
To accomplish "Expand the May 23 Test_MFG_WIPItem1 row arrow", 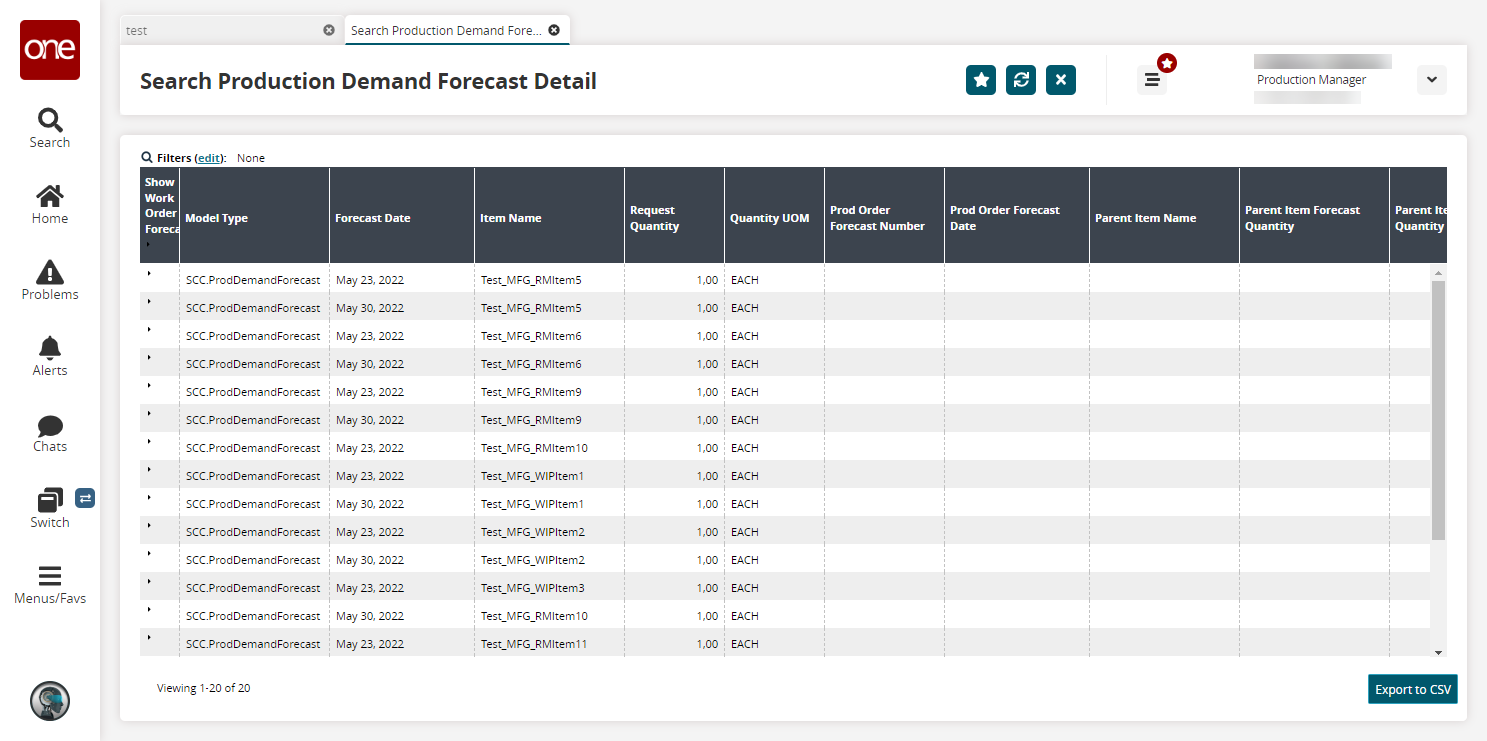I will pyautogui.click(x=149, y=469).
